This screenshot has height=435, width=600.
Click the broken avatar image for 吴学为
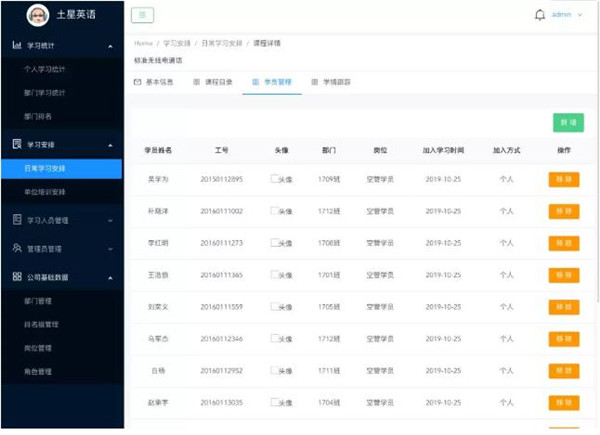pyautogui.click(x=275, y=180)
